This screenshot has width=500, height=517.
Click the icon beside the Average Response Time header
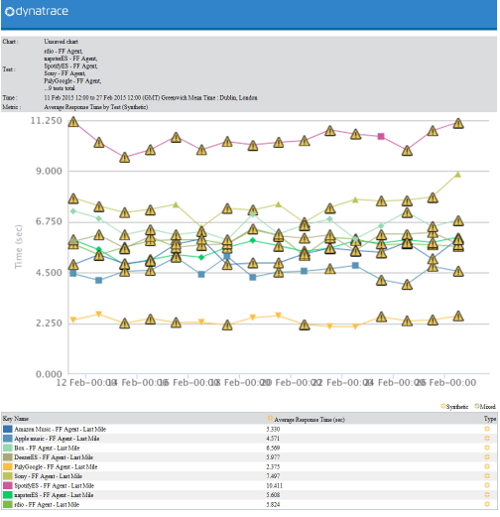pyautogui.click(x=270, y=418)
